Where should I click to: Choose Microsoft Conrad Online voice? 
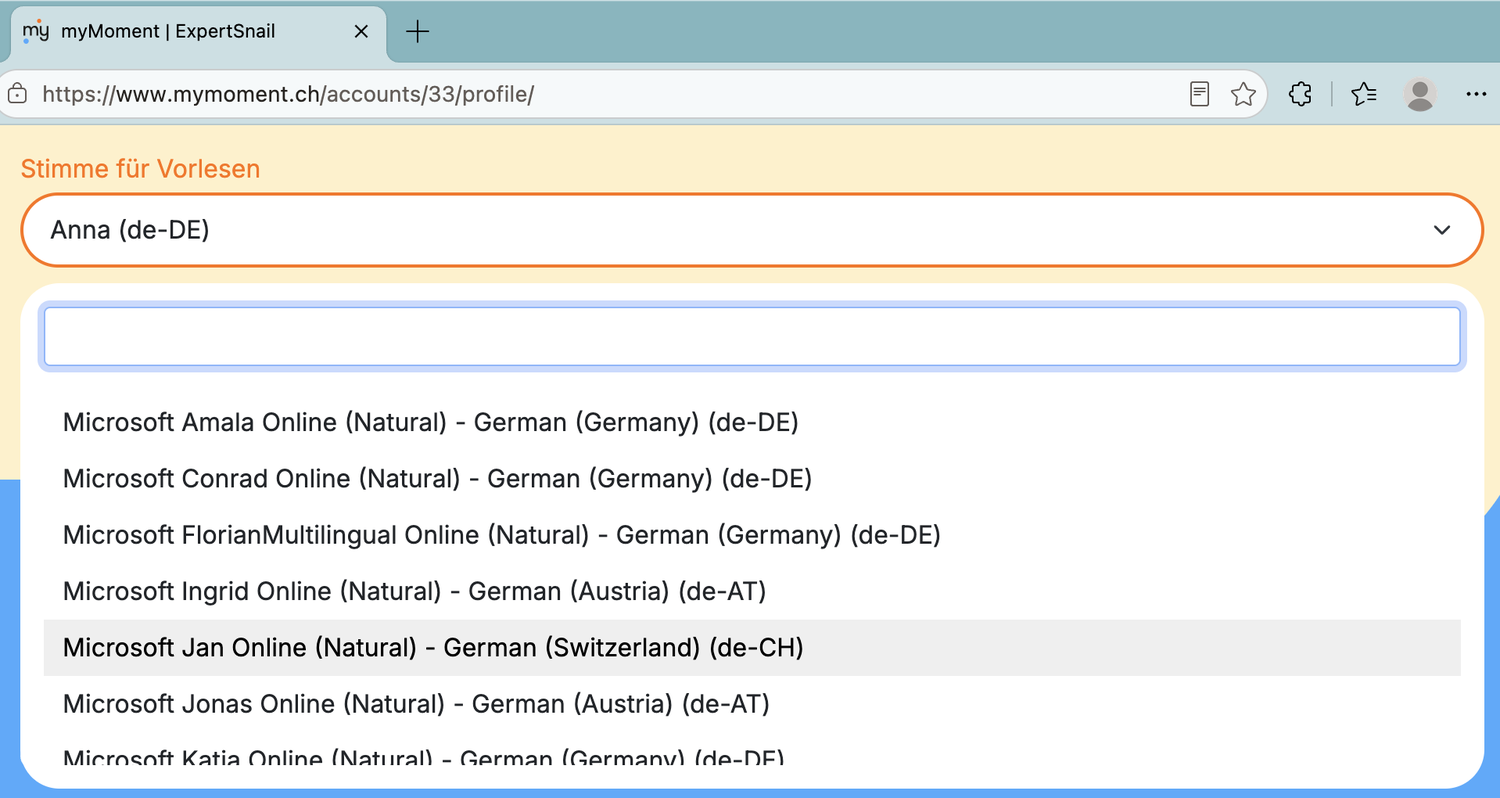(752, 479)
